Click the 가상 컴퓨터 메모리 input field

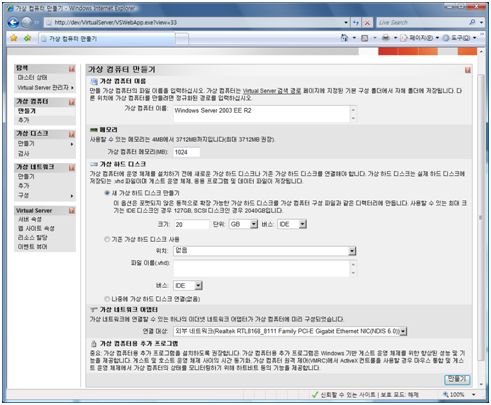point(187,152)
